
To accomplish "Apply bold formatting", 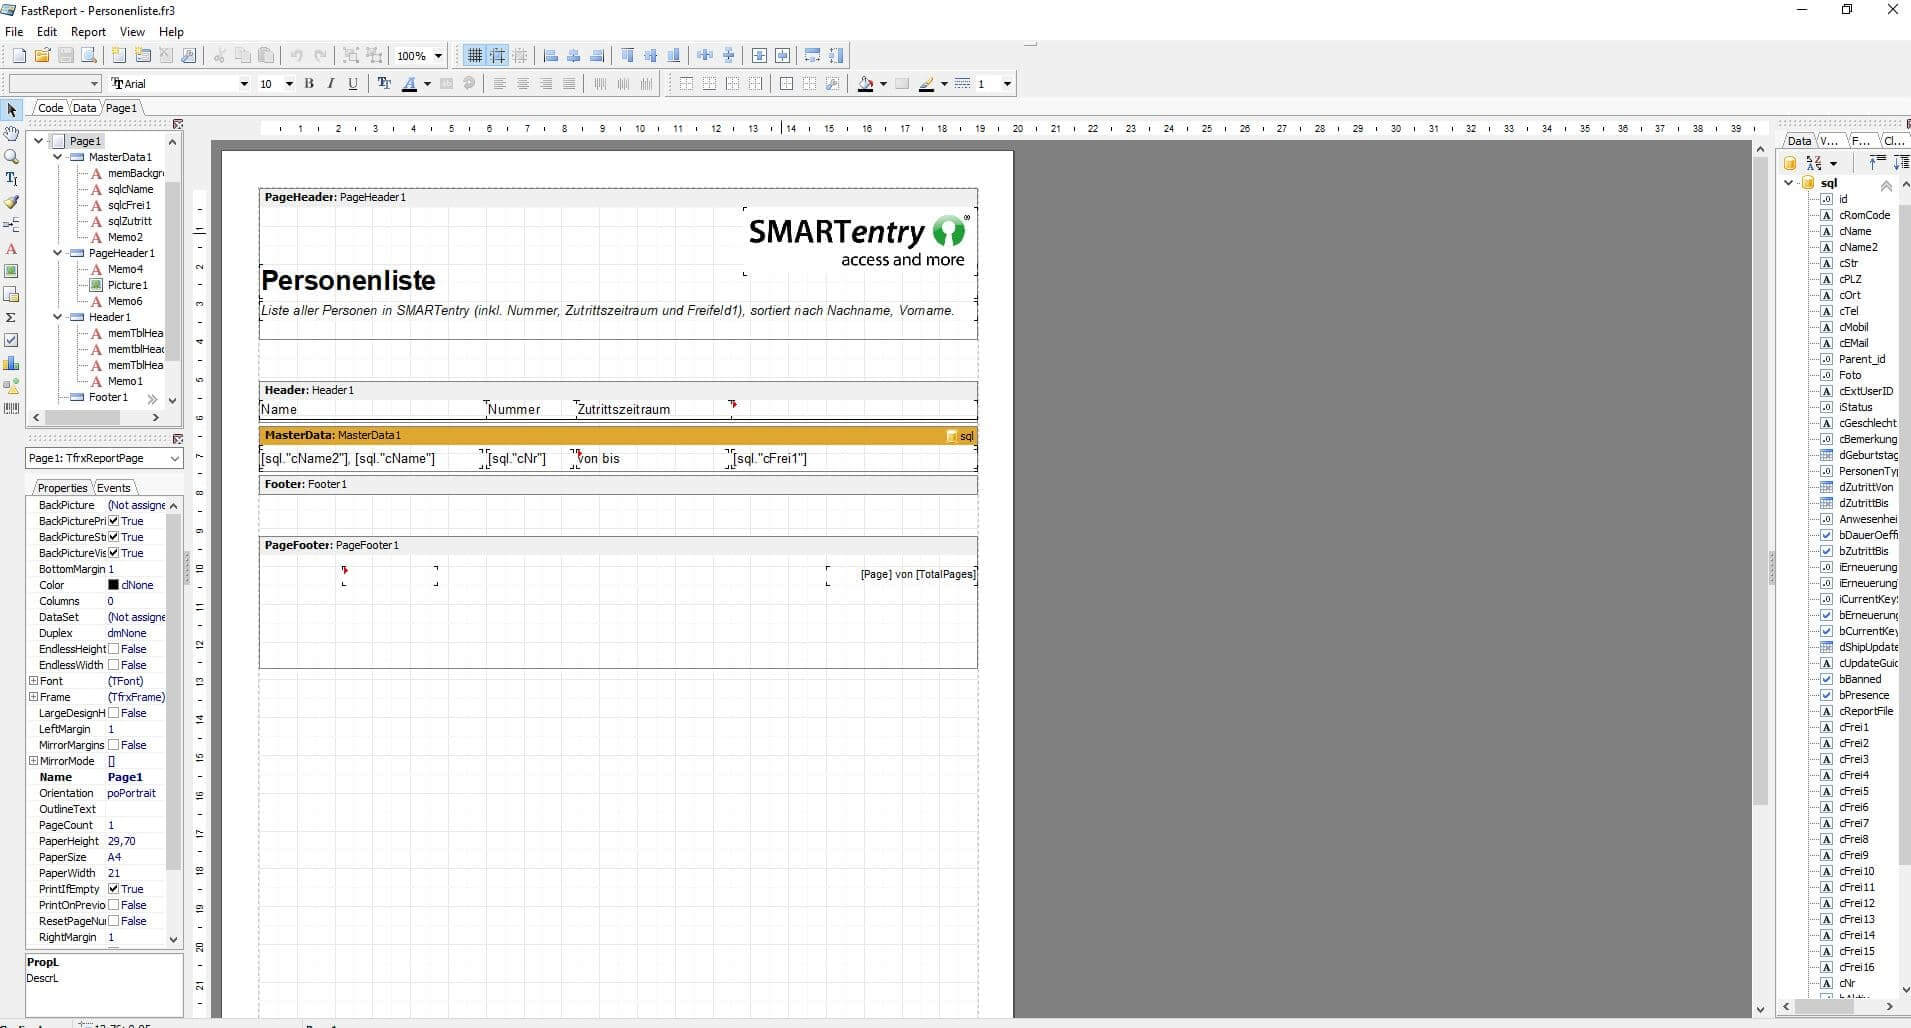I will [309, 83].
